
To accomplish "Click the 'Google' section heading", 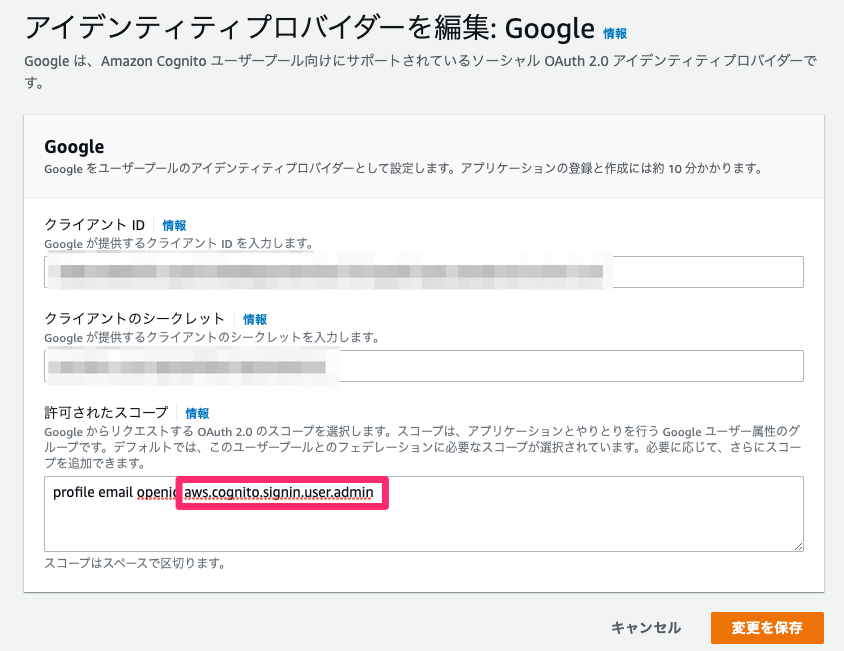I will [x=74, y=146].
